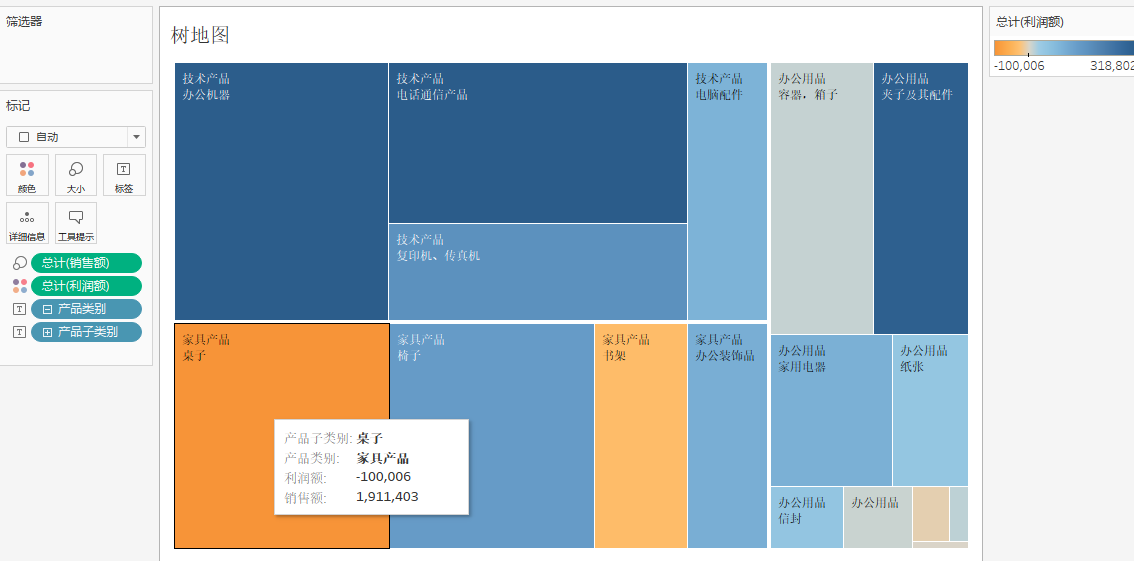1134x561 pixels.
Task: Click the 318,802 legend maximum value
Action: click(1112, 66)
